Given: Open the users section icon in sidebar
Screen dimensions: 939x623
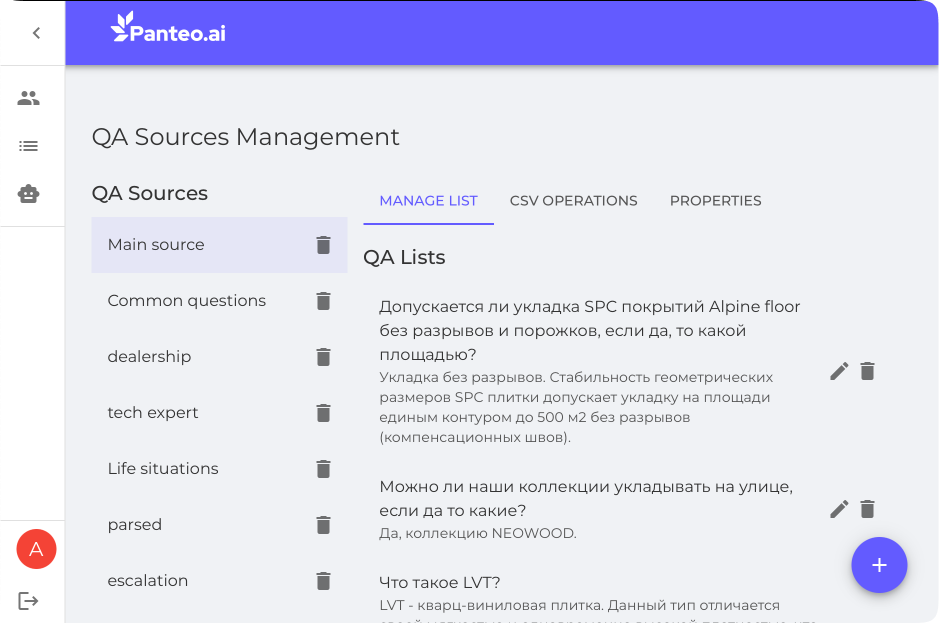Looking at the screenshot, I should 29,98.
